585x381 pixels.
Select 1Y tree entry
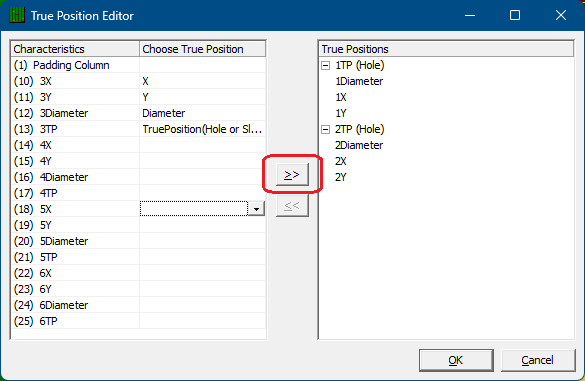[341, 113]
